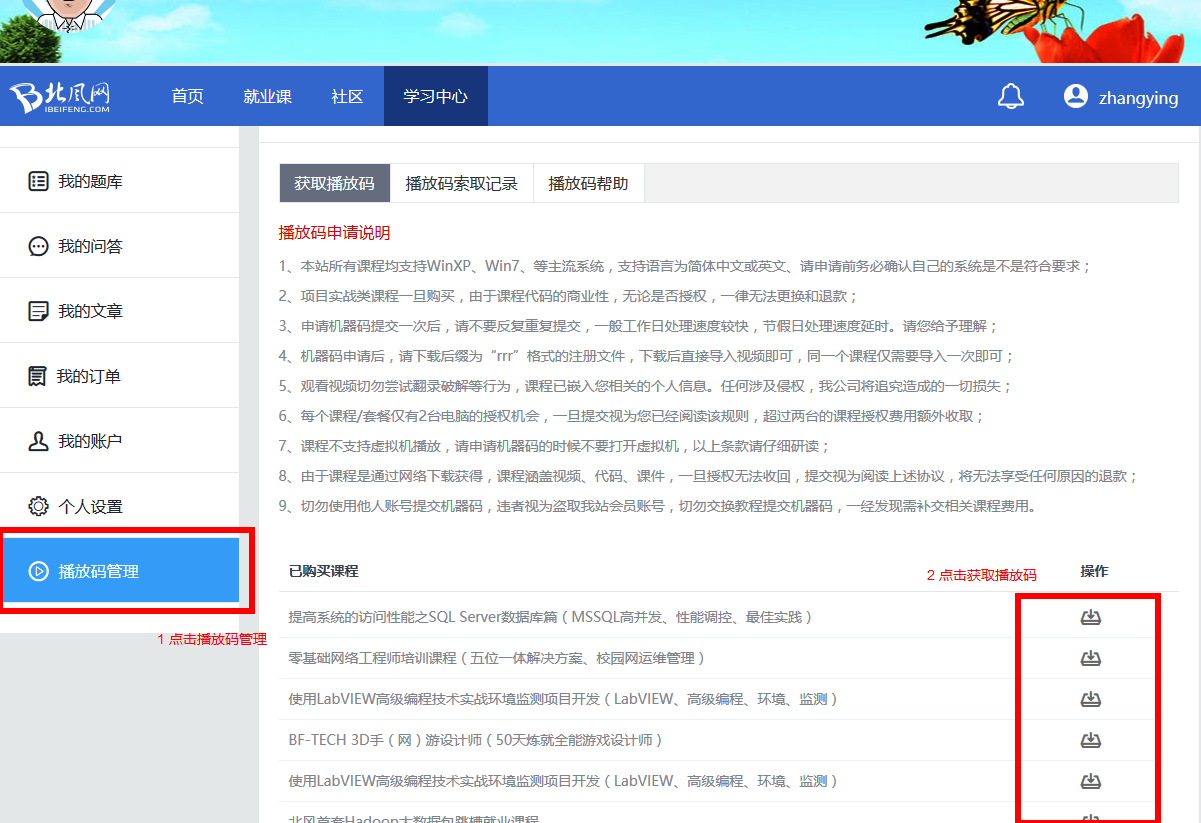Open 我的文章 in the sidebar

coord(120,311)
